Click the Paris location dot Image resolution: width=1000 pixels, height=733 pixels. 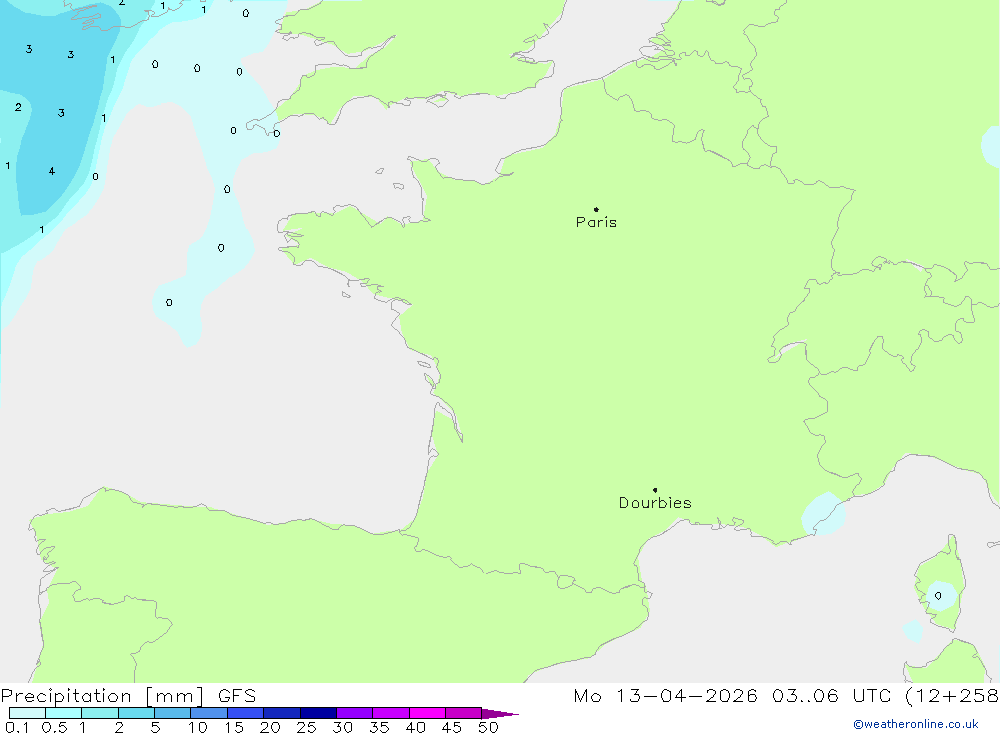[596, 209]
